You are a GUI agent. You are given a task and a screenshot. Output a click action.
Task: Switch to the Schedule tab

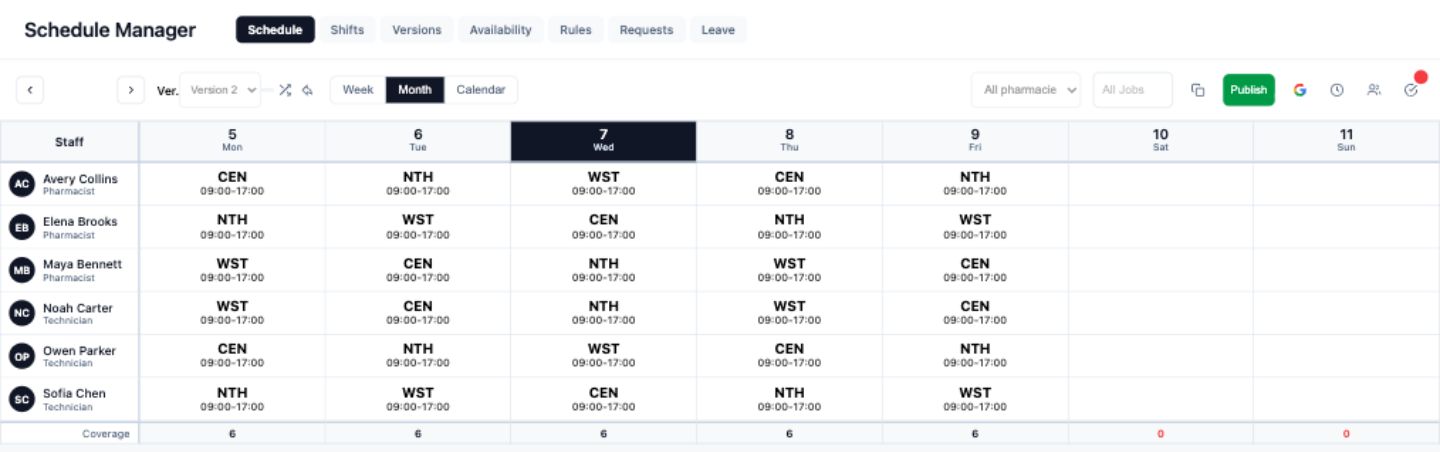click(x=275, y=30)
